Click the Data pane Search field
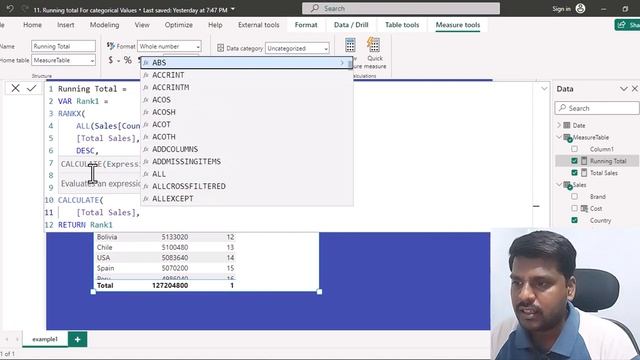The width and height of the screenshot is (640, 360). point(597,108)
